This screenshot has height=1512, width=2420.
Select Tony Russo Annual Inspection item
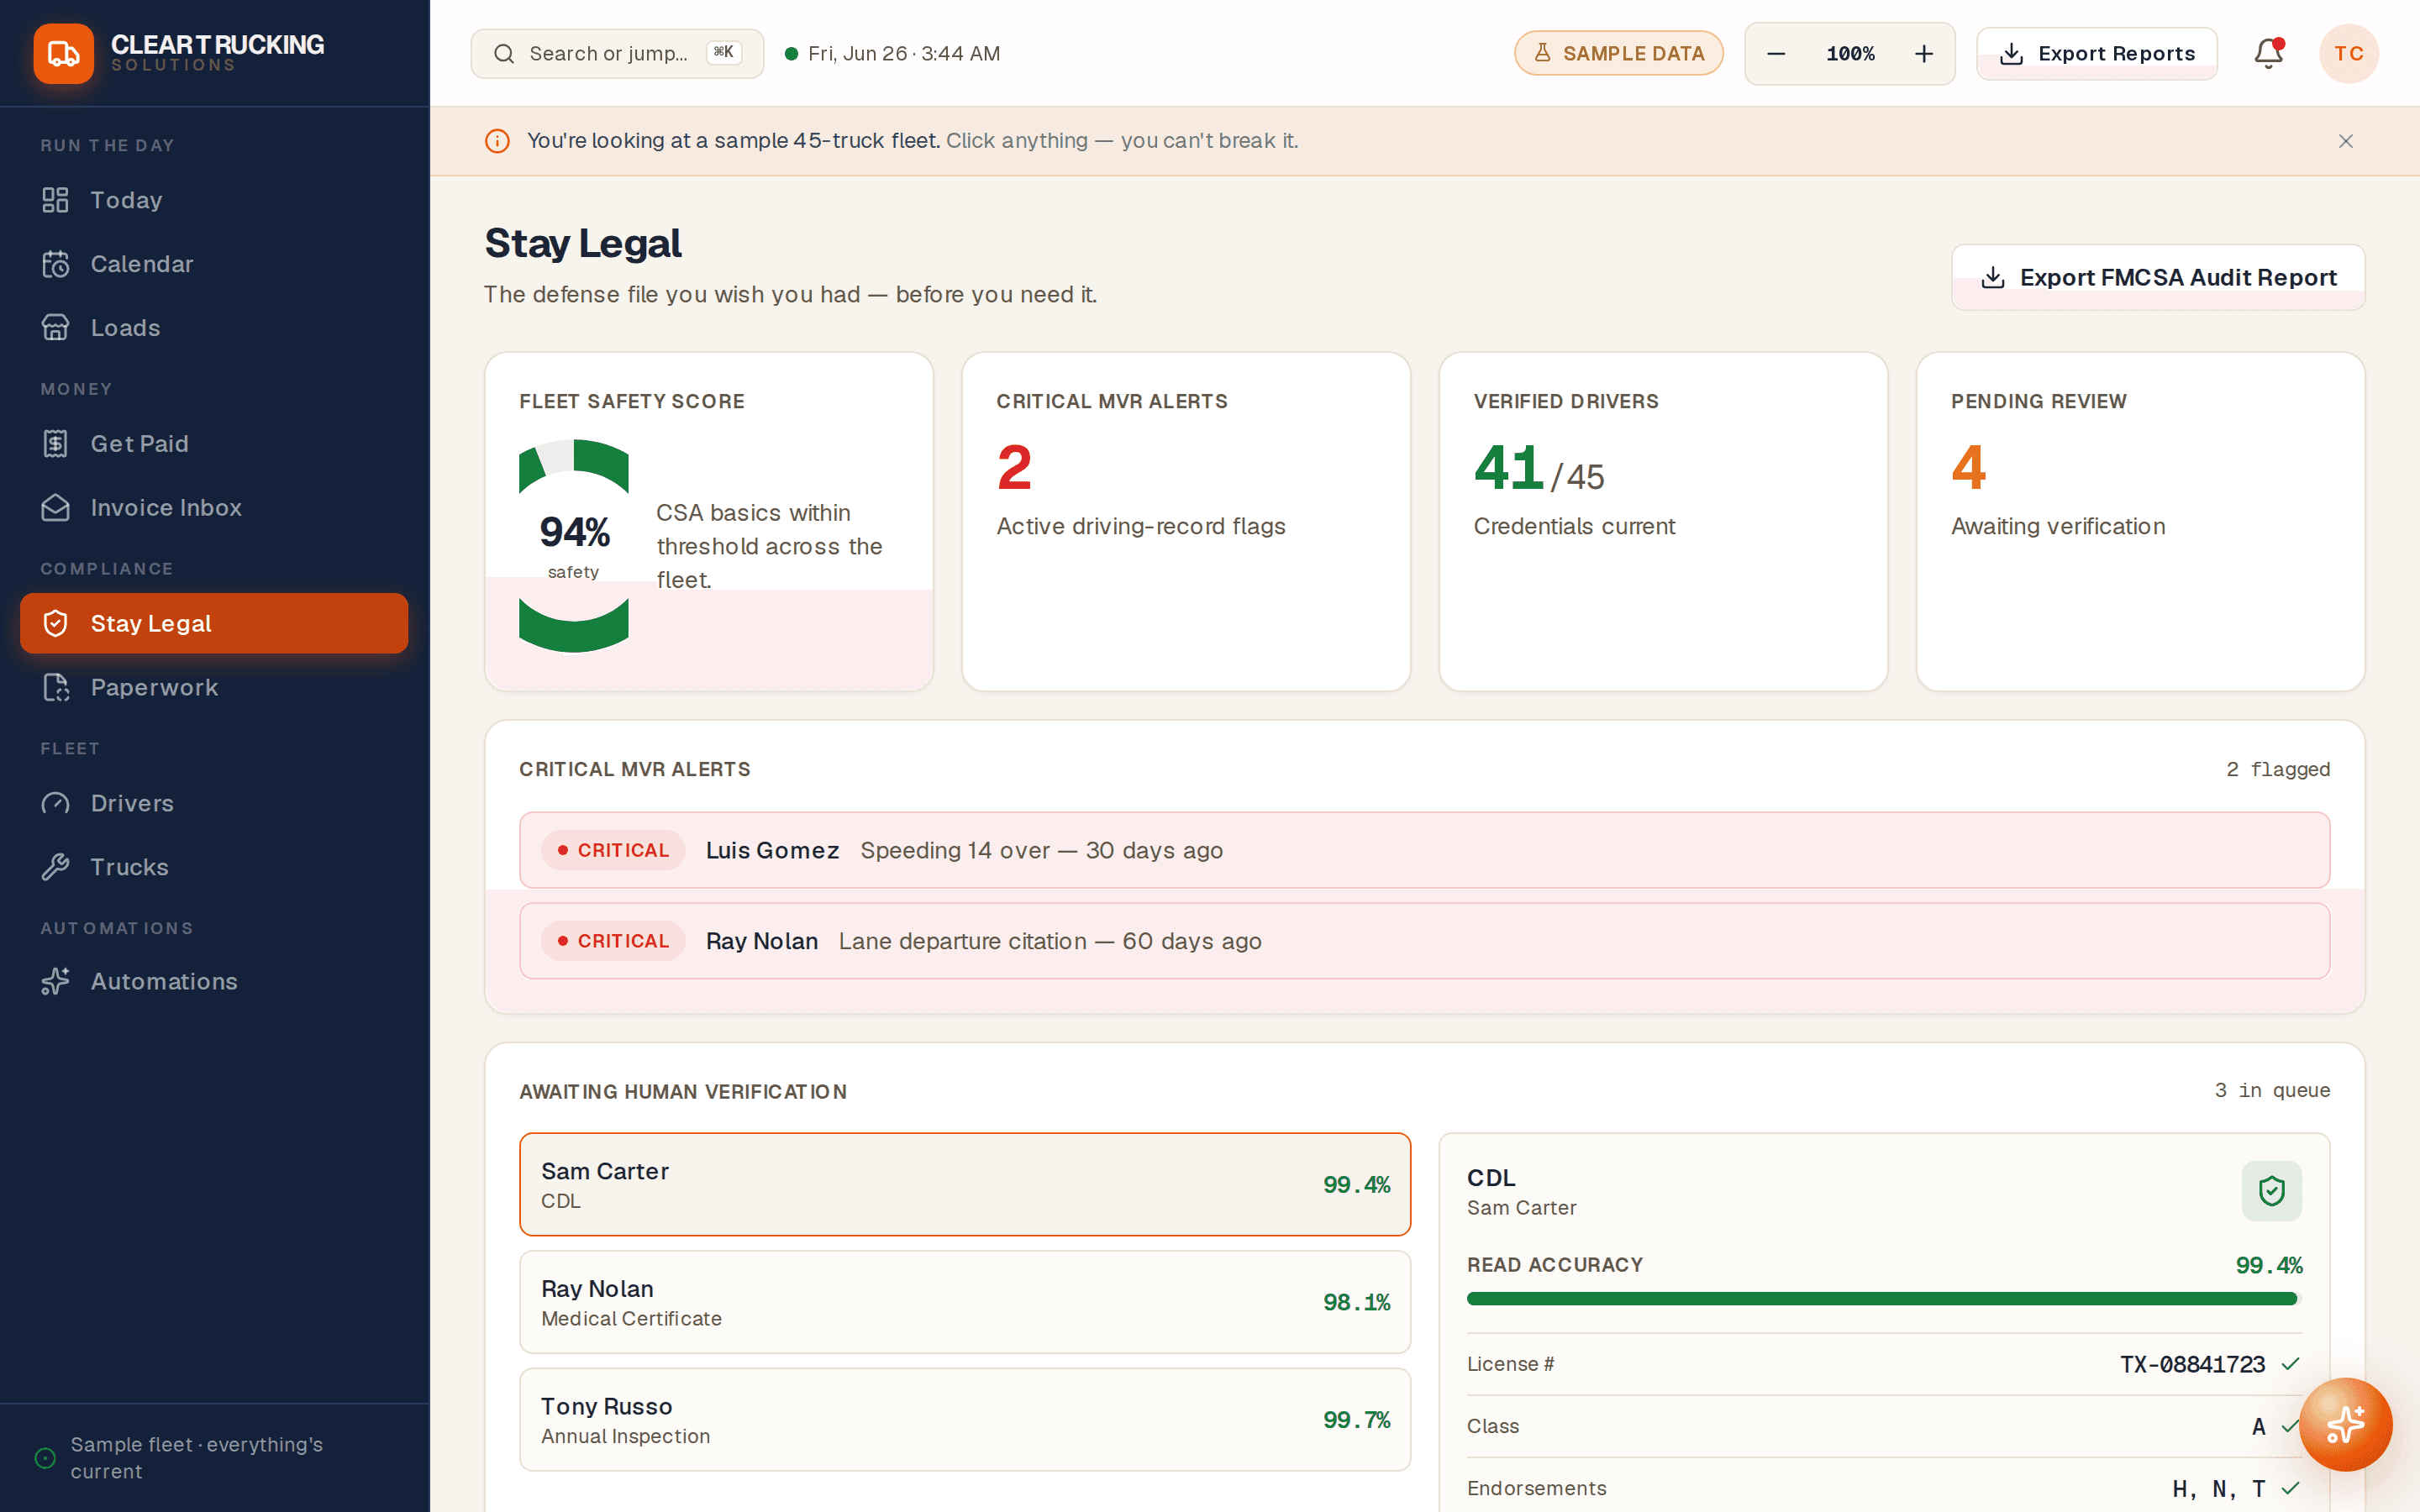click(965, 1420)
